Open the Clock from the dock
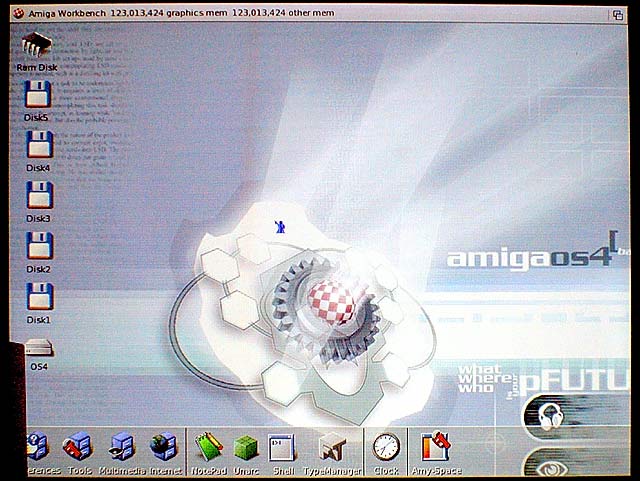 (x=386, y=446)
